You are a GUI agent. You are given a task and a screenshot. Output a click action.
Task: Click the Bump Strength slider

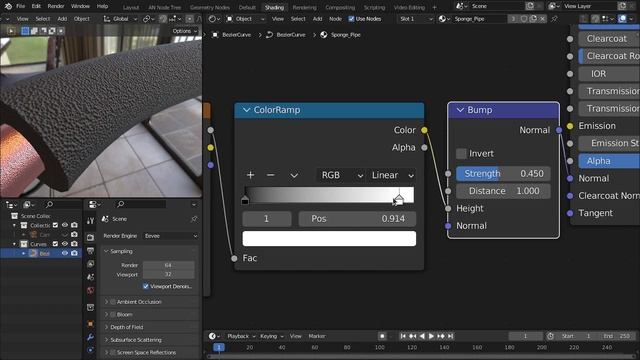coord(503,173)
